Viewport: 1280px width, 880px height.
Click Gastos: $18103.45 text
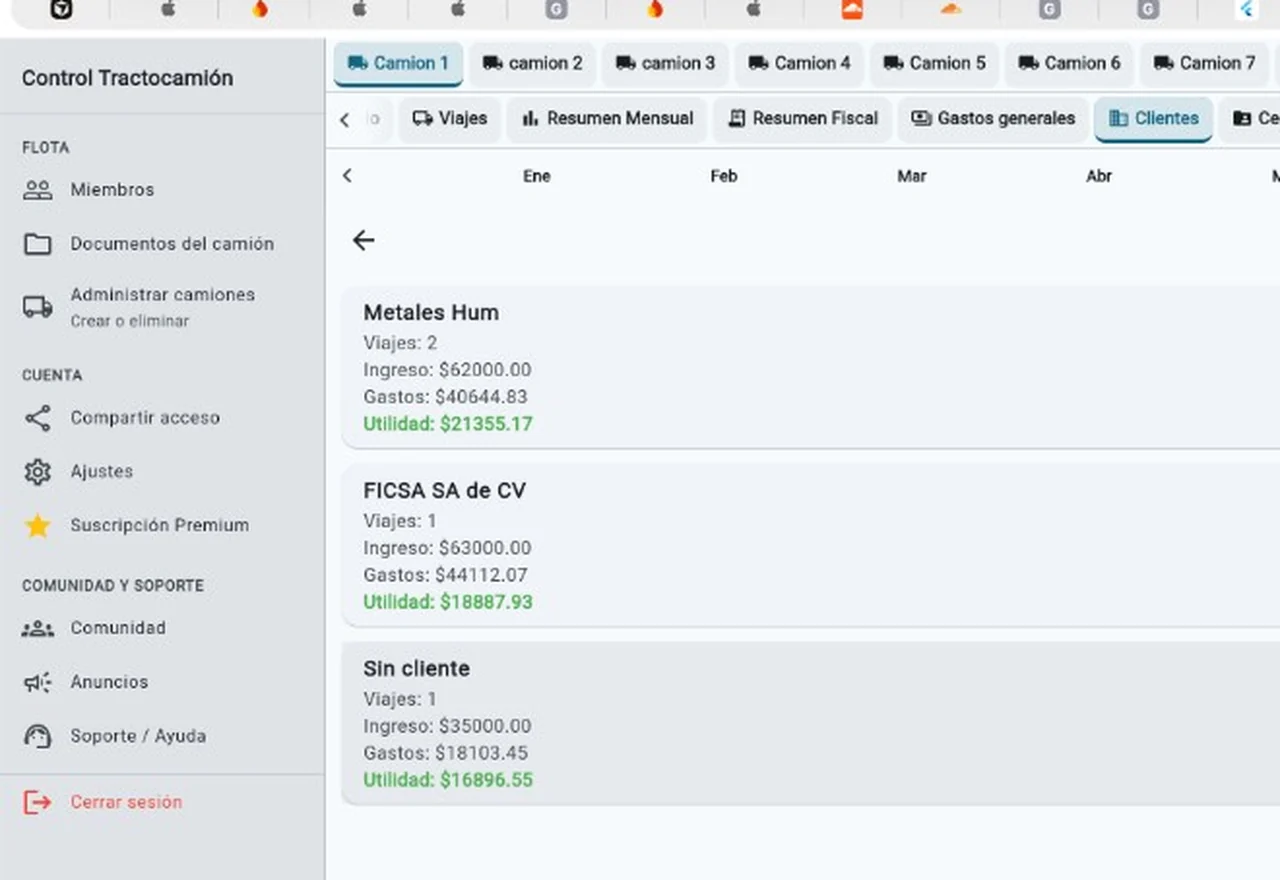445,753
